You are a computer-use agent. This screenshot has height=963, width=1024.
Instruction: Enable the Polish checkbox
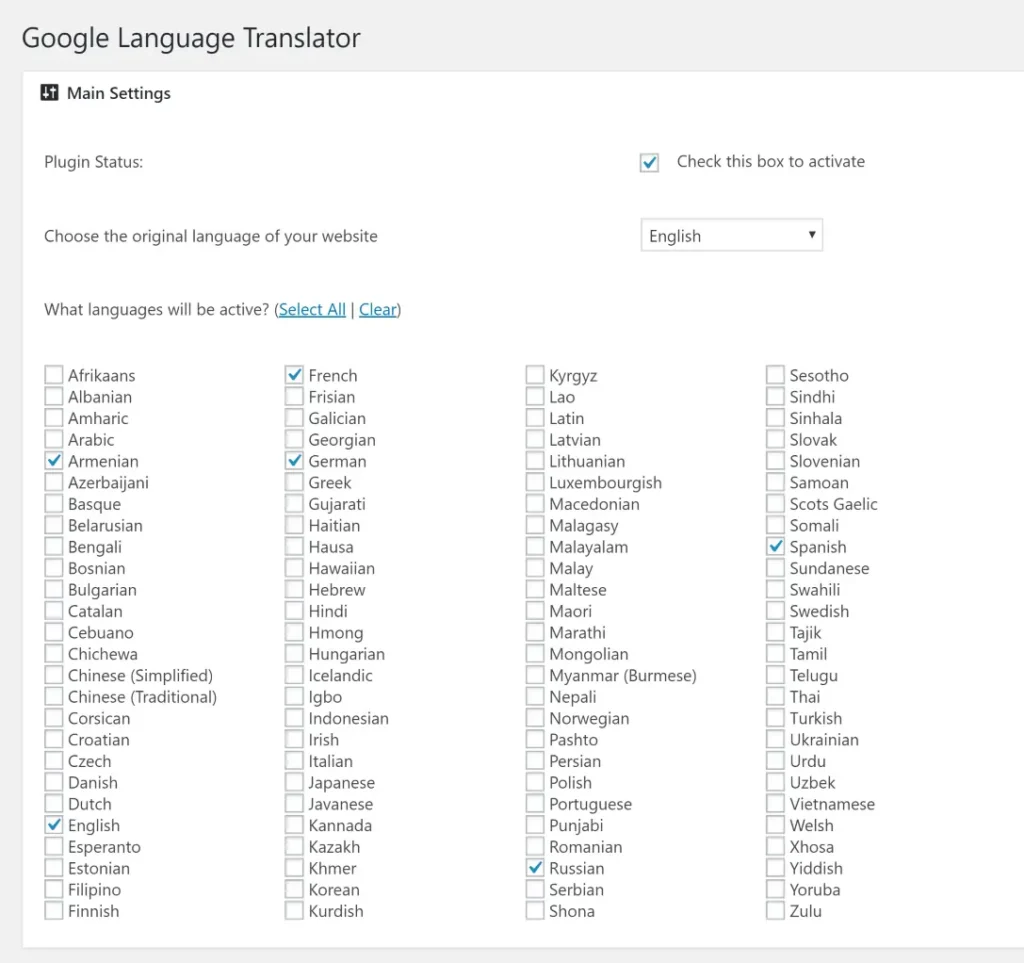coord(535,782)
